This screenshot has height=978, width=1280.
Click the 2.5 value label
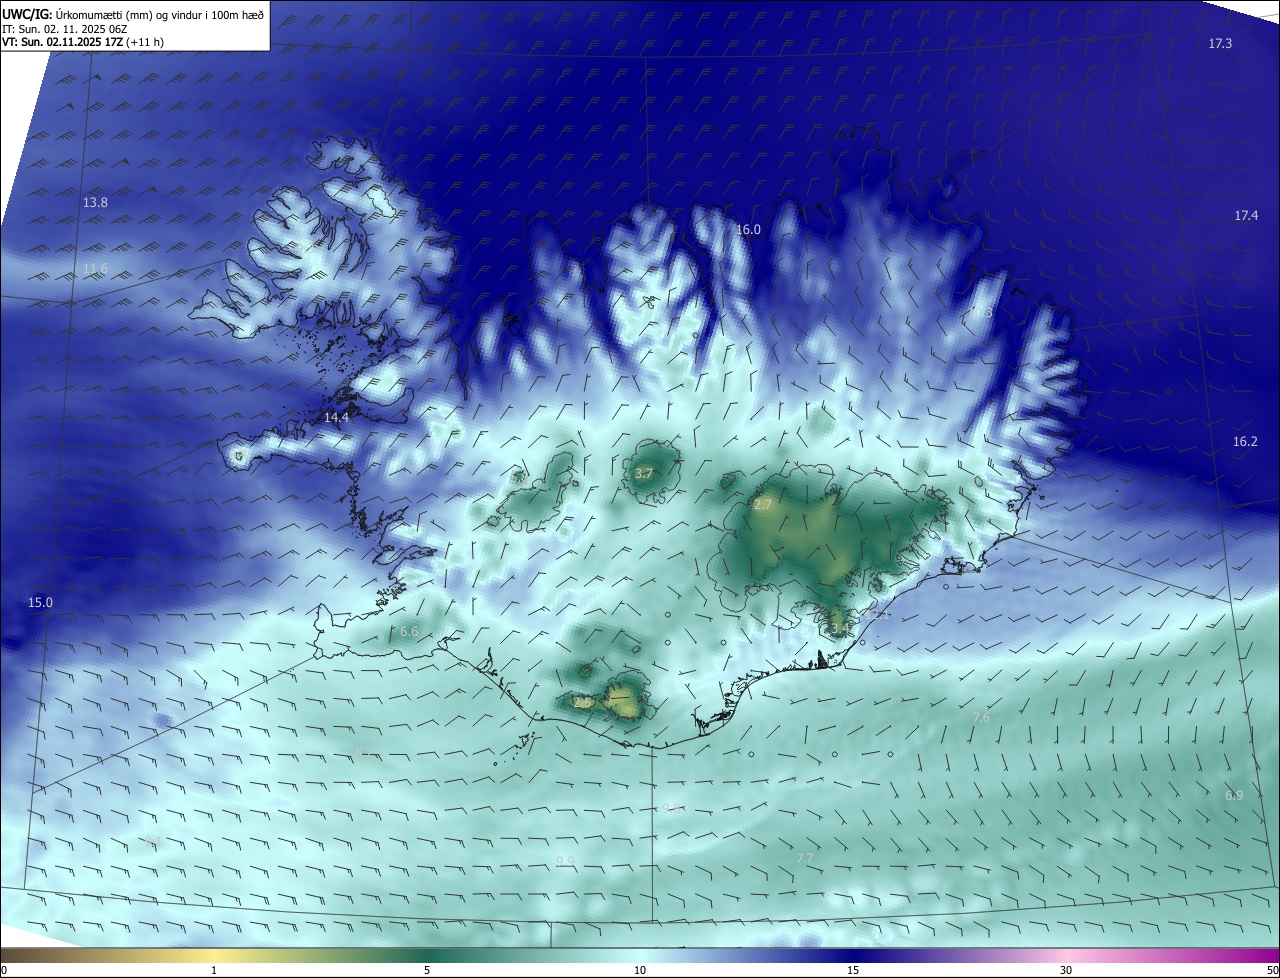coord(582,703)
